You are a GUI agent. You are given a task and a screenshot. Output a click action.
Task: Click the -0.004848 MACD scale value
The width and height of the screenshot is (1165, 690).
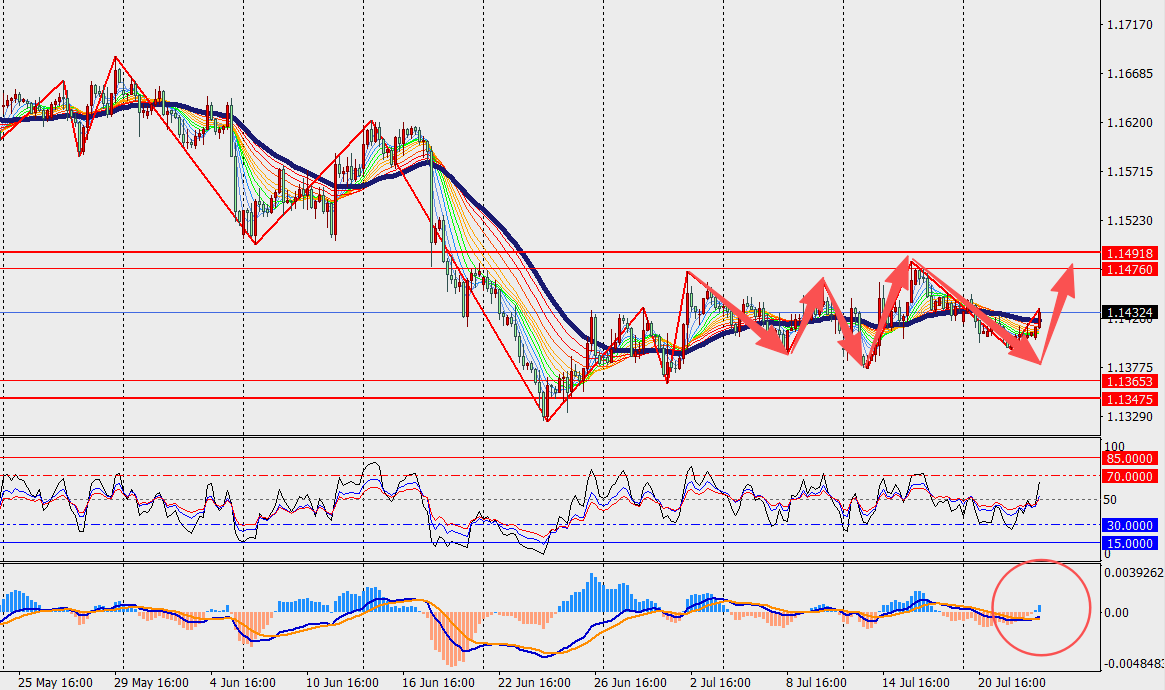coord(1133,663)
